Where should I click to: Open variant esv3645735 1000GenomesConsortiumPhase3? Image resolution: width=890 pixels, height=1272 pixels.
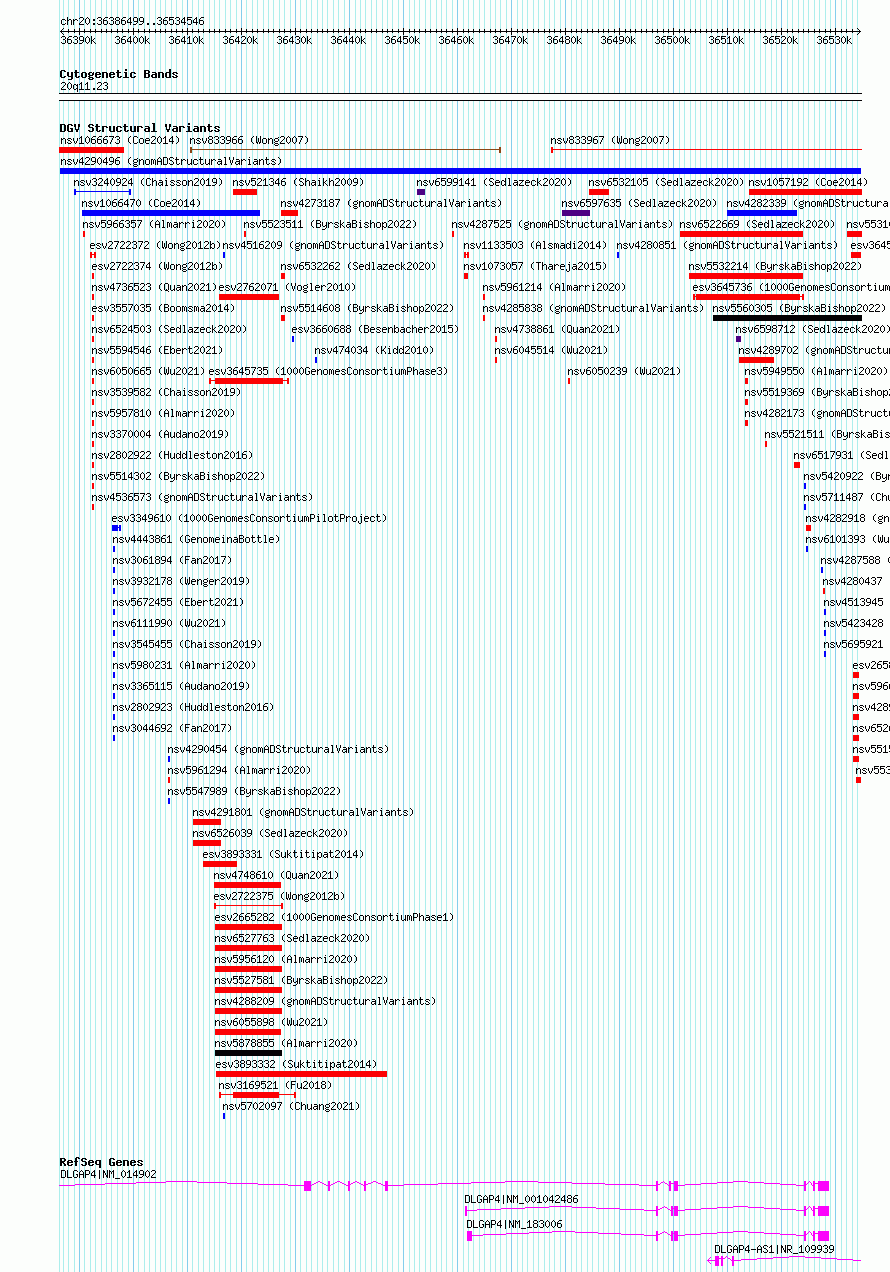328,372
